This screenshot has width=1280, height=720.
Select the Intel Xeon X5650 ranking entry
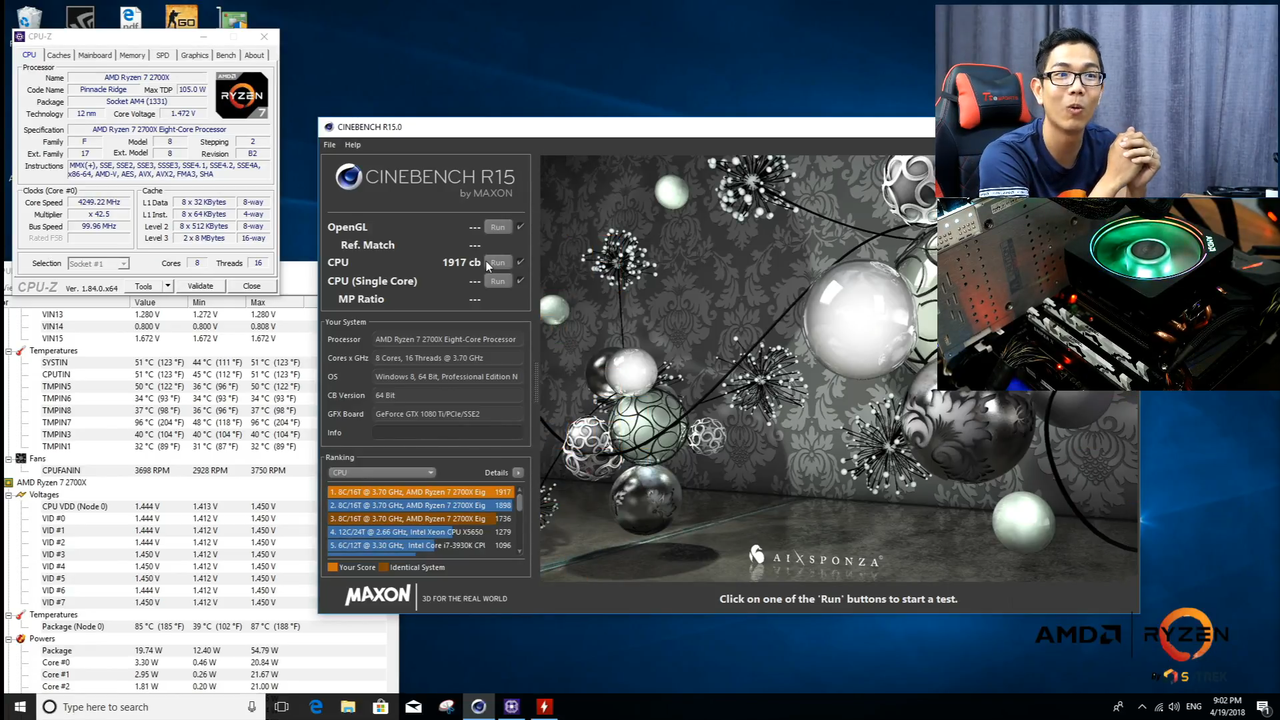point(421,532)
